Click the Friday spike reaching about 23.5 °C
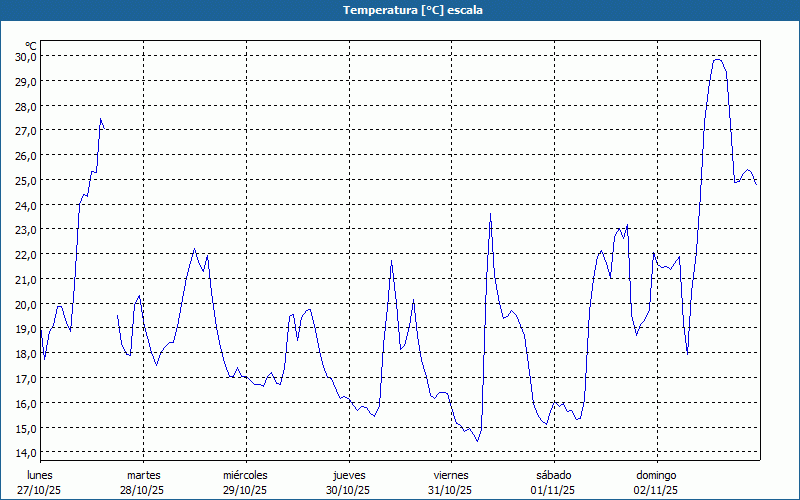 click(490, 214)
